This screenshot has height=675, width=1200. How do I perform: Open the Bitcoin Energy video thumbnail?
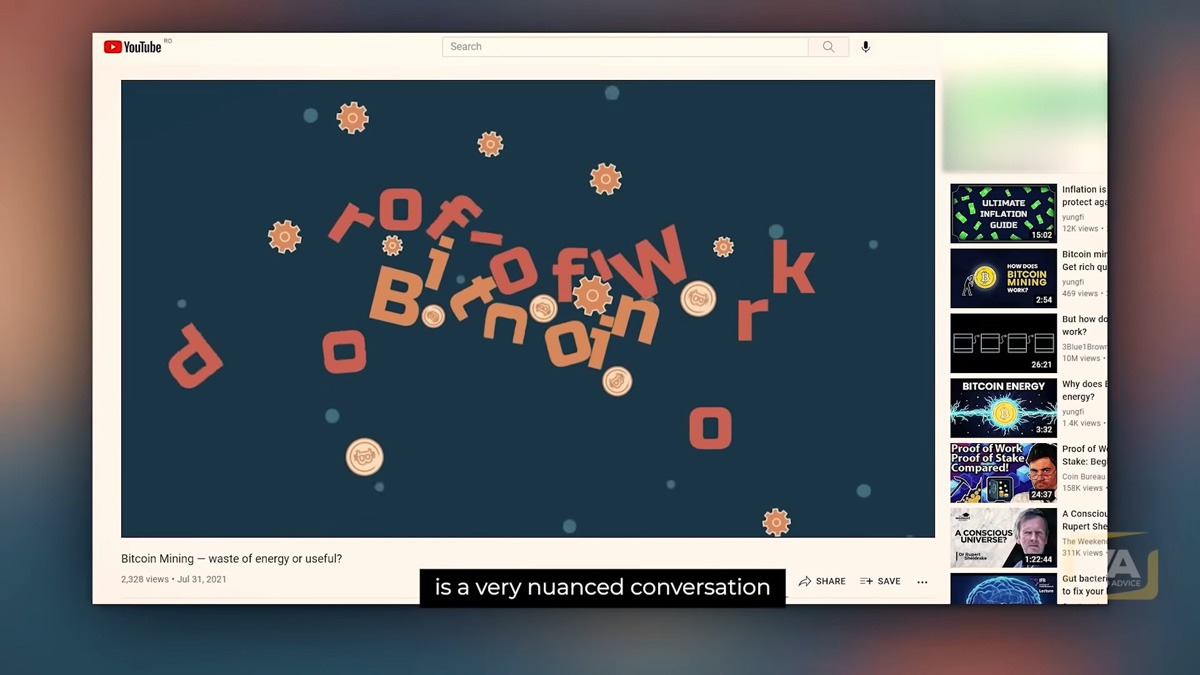tap(1003, 408)
